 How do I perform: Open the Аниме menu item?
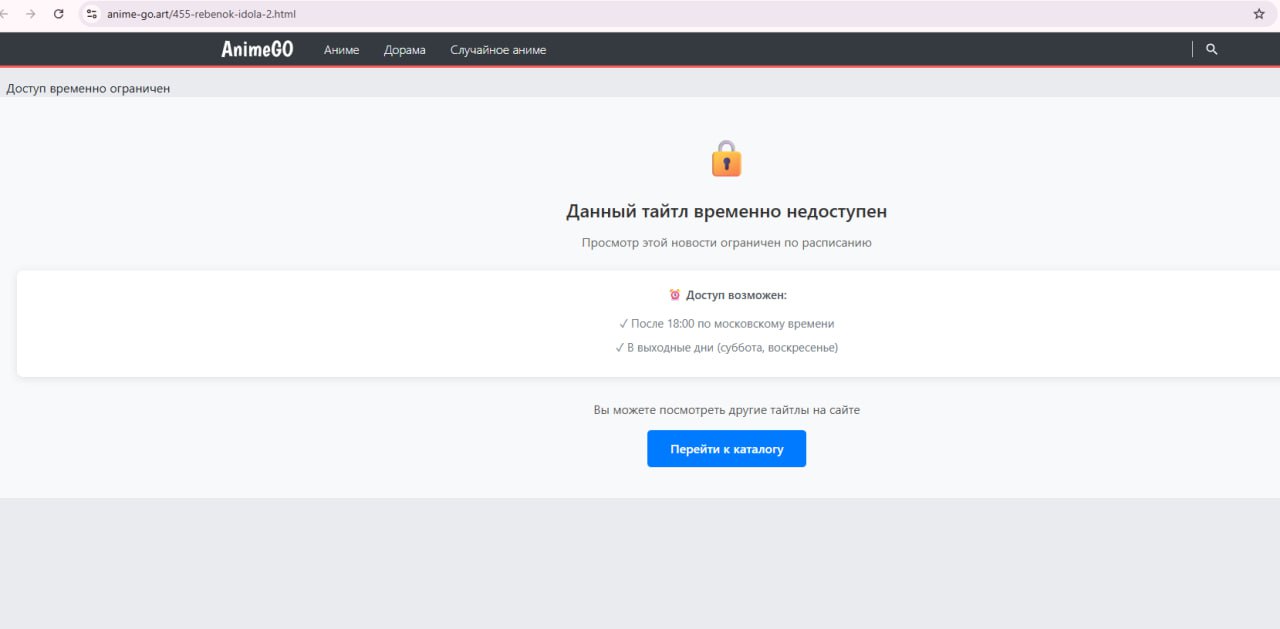point(341,50)
